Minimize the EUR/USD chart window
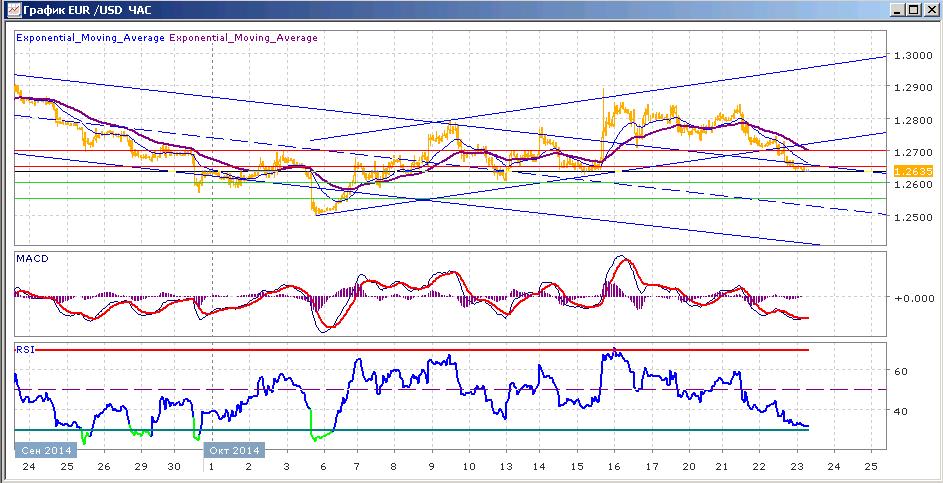 [898, 10]
